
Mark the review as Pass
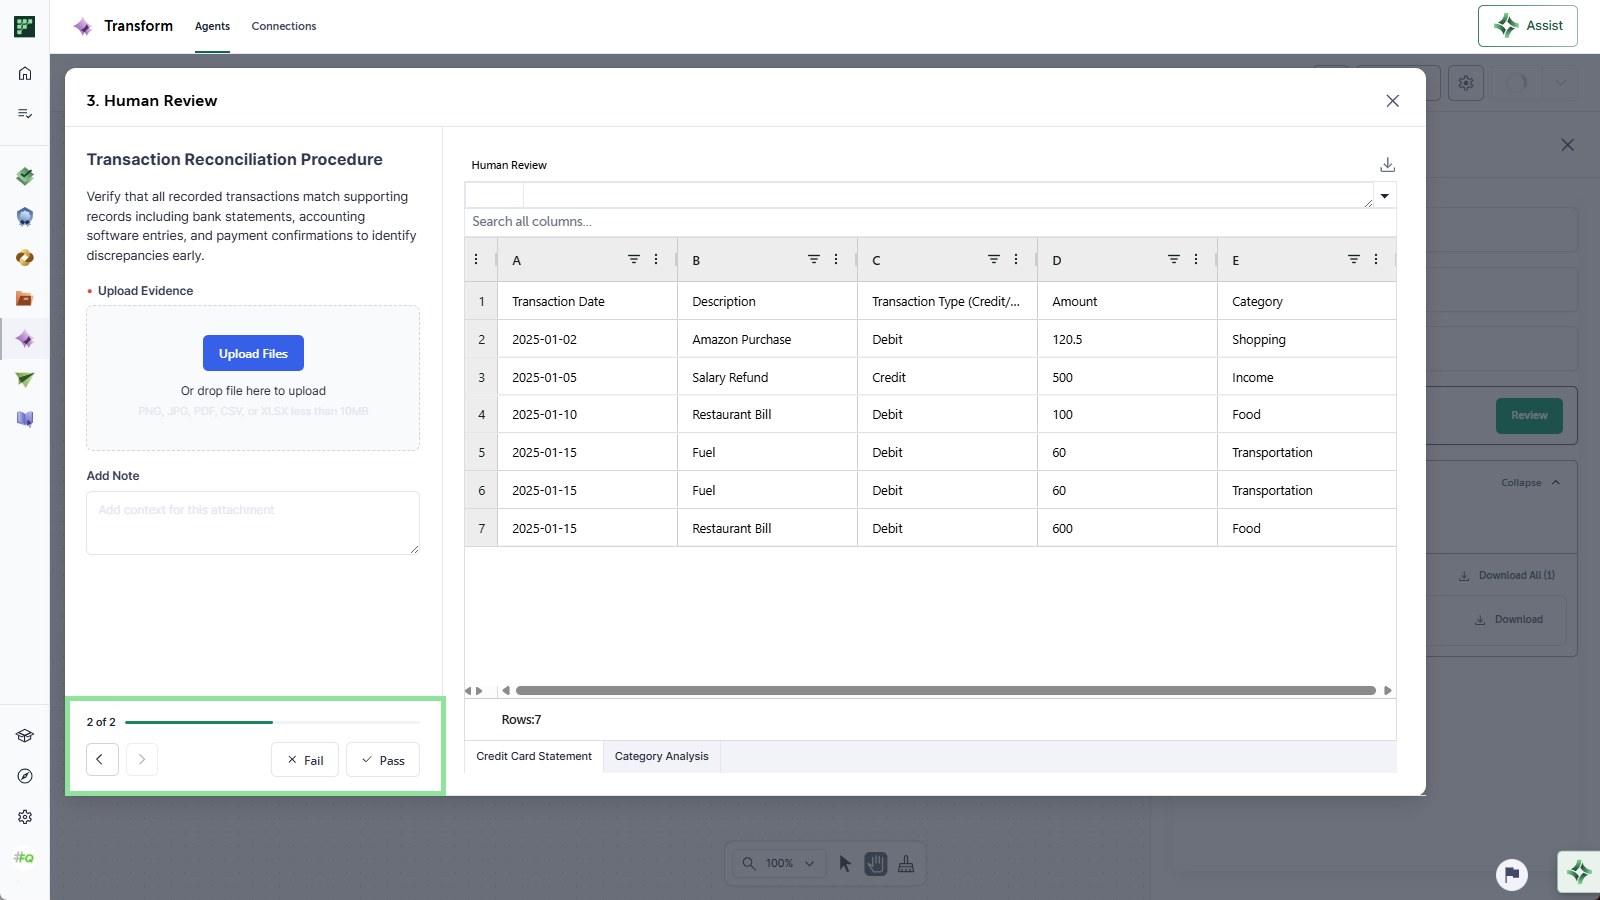(383, 760)
